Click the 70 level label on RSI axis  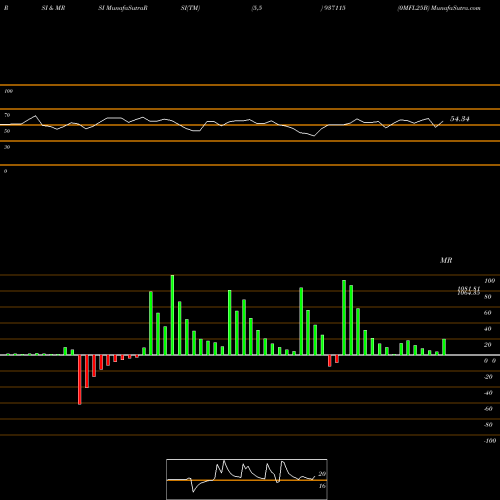pyautogui.click(x=7, y=115)
